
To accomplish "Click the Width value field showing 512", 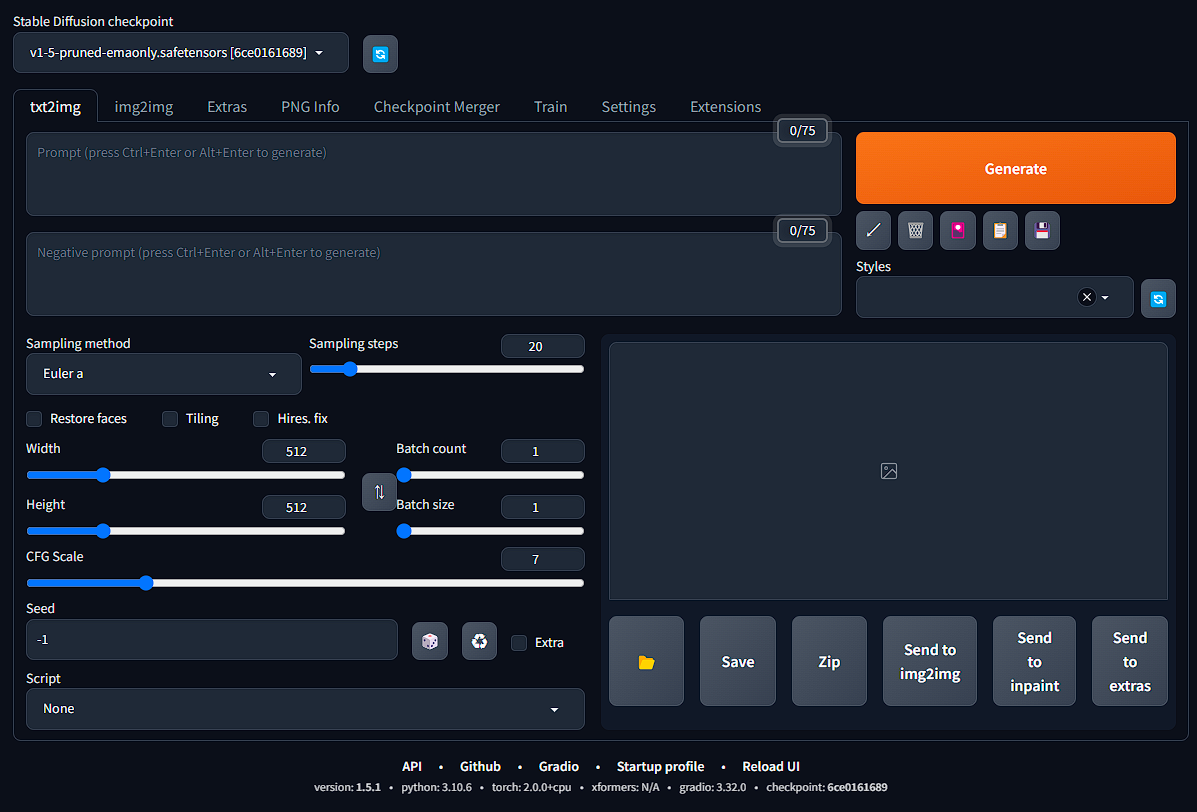I will pyautogui.click(x=304, y=451).
